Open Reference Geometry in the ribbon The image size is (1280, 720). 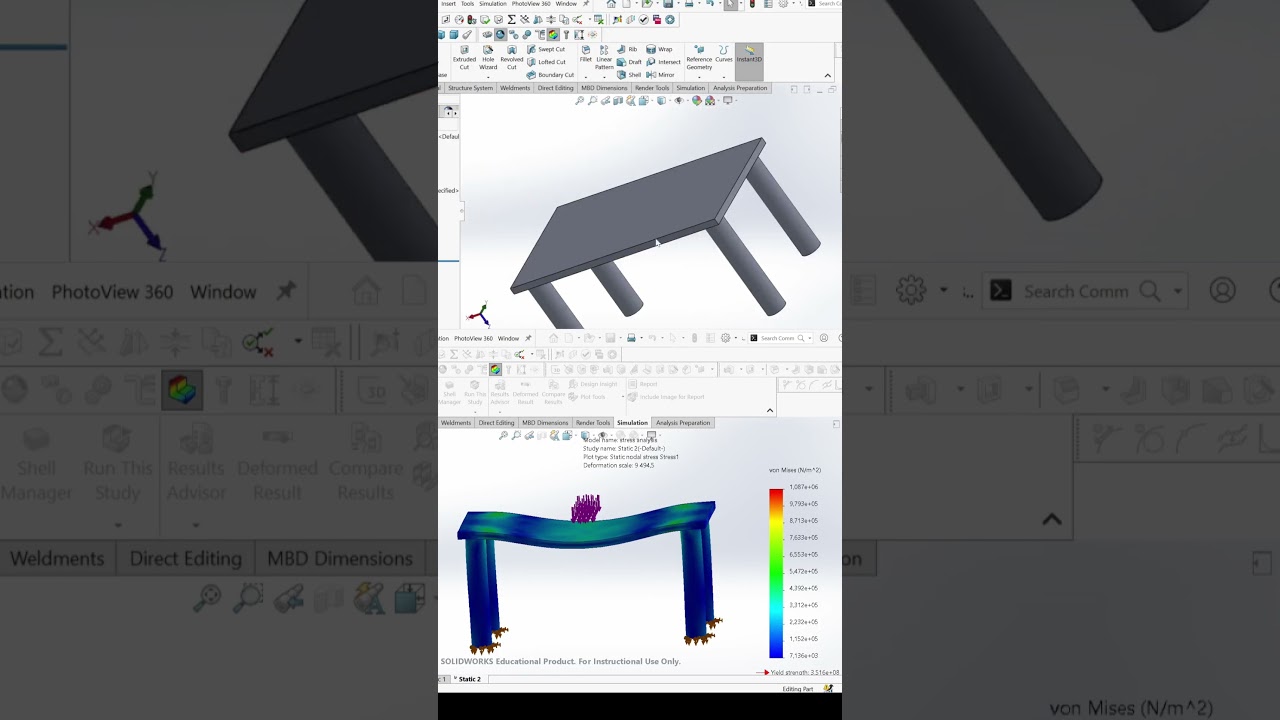pyautogui.click(x=699, y=58)
